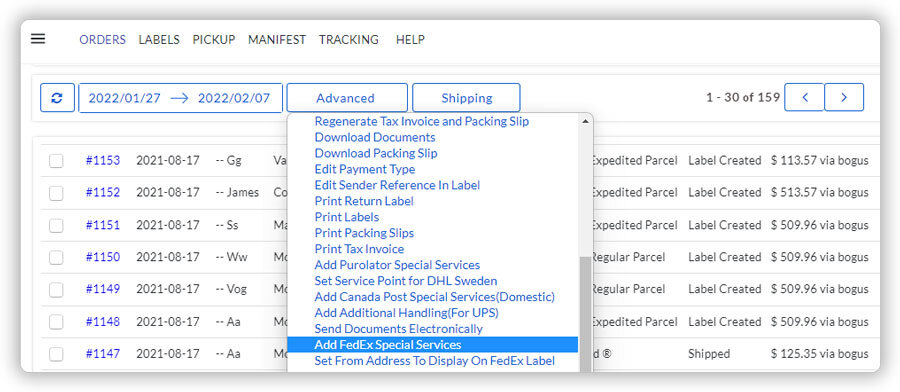Open order link #1148

(103, 321)
